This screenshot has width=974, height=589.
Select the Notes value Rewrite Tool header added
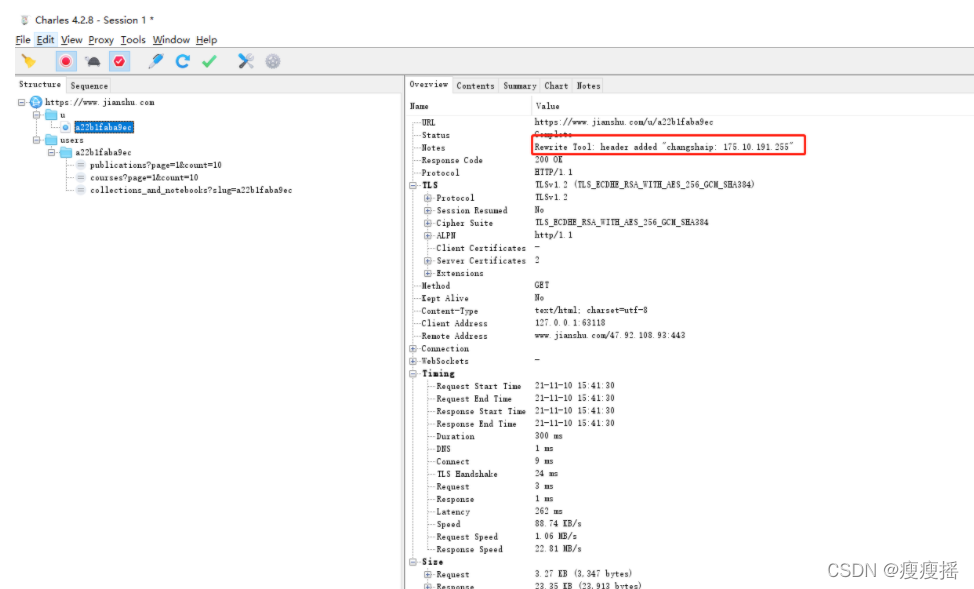(x=664, y=147)
